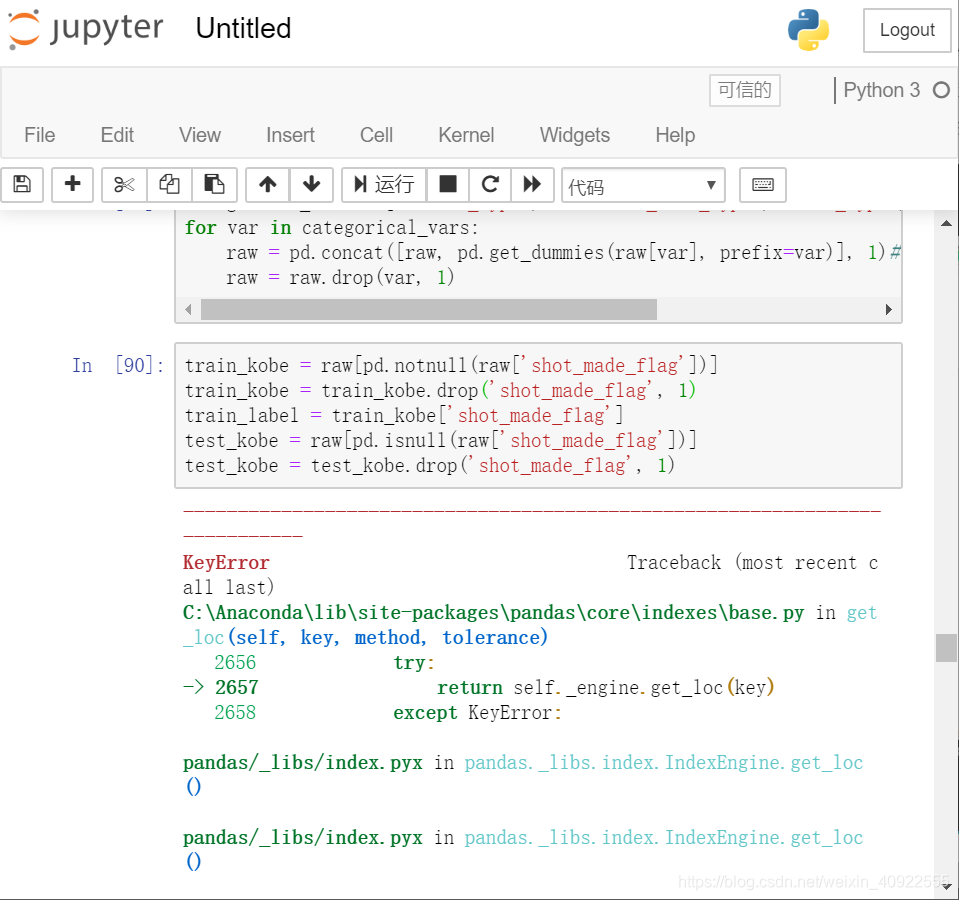
Task: Click the vertical scrollbar down arrow
Action: coord(946,886)
